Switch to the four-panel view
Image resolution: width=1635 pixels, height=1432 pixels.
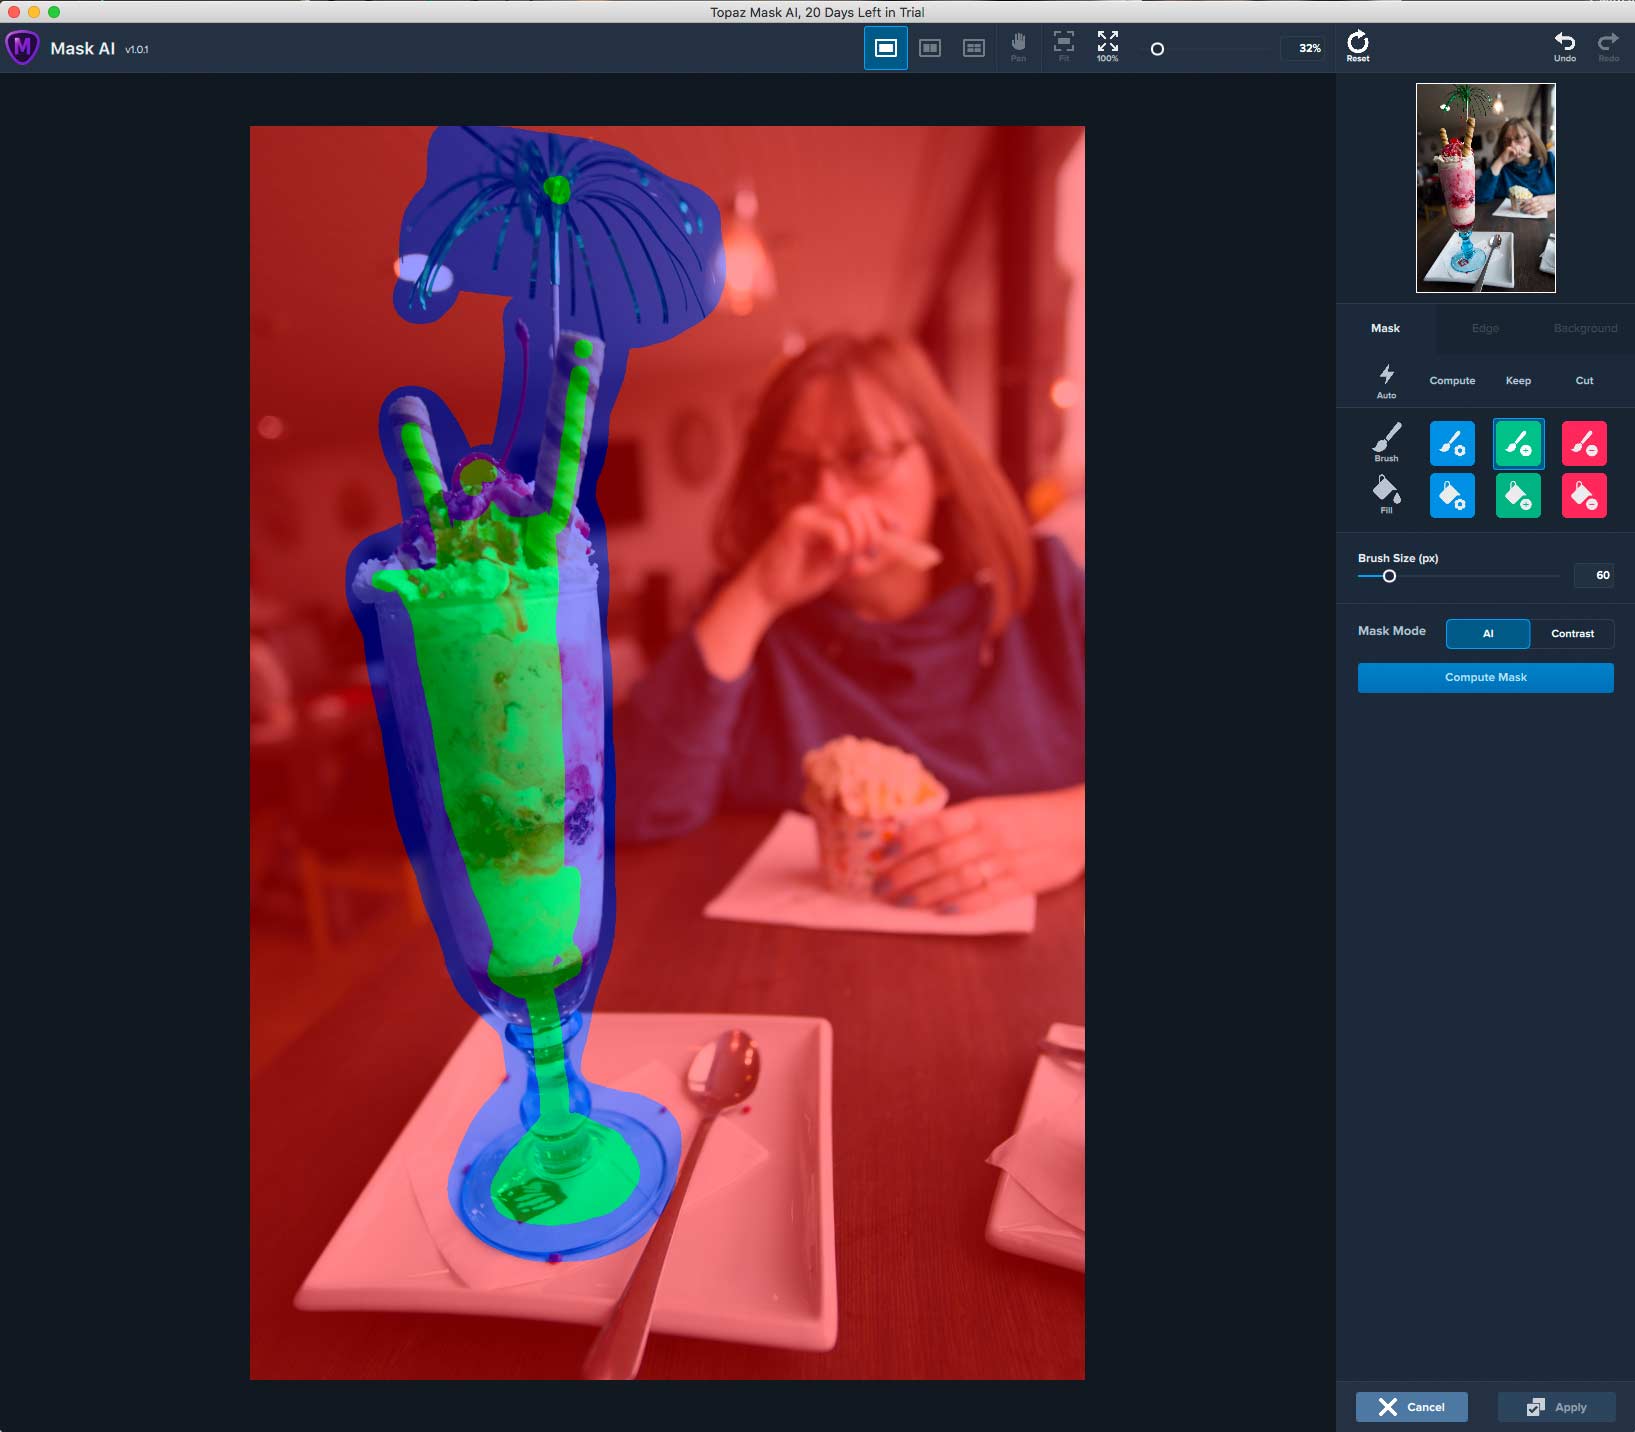[x=974, y=48]
